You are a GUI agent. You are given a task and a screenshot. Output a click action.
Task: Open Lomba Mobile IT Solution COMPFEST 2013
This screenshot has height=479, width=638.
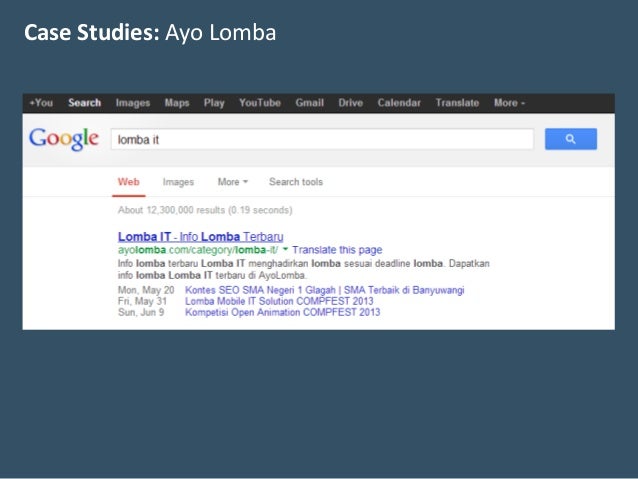(x=279, y=301)
